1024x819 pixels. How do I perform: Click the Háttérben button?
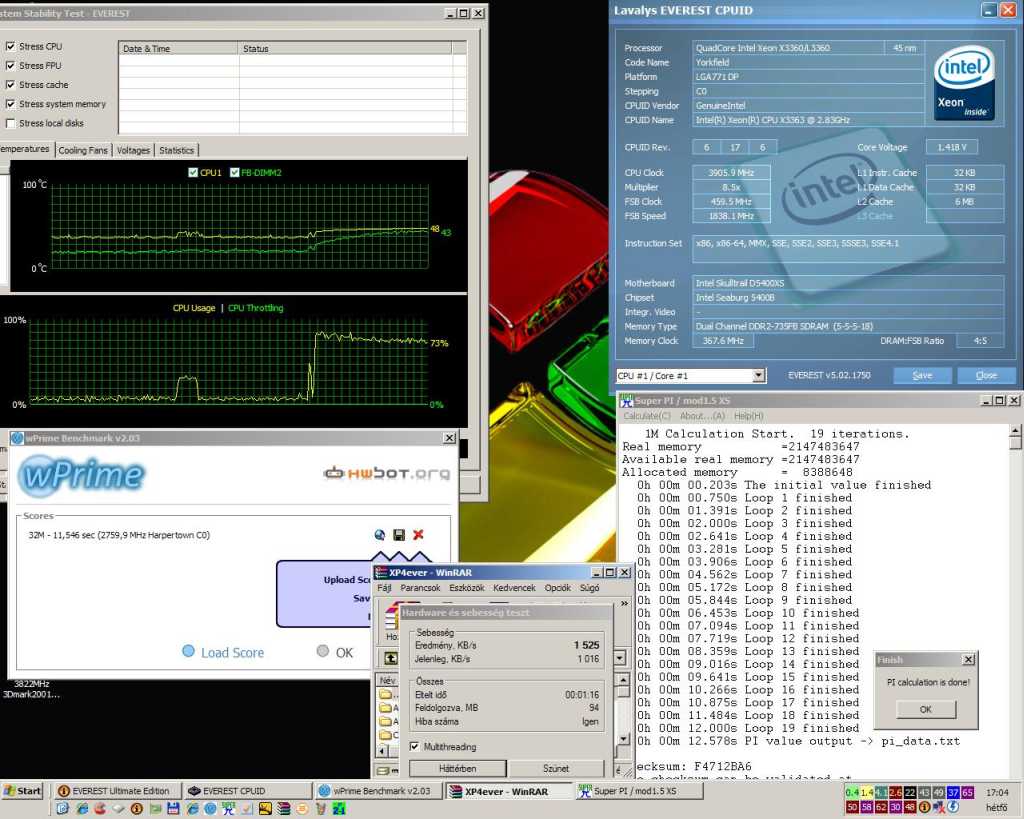pyautogui.click(x=457, y=769)
